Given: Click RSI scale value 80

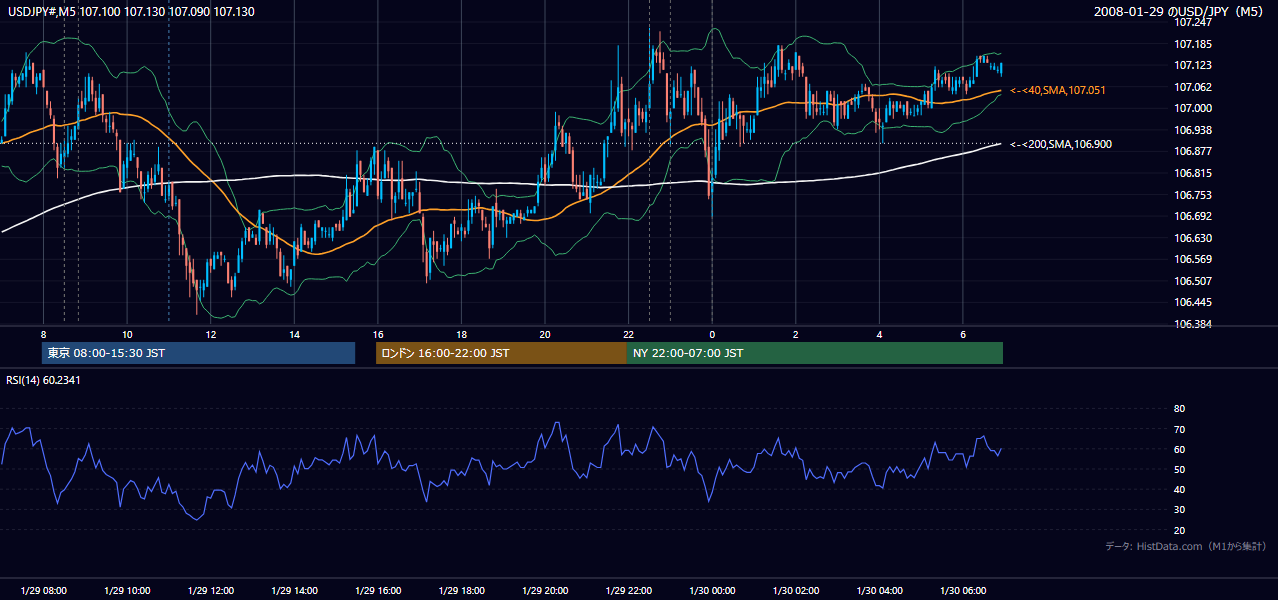Looking at the screenshot, I should [1179, 409].
